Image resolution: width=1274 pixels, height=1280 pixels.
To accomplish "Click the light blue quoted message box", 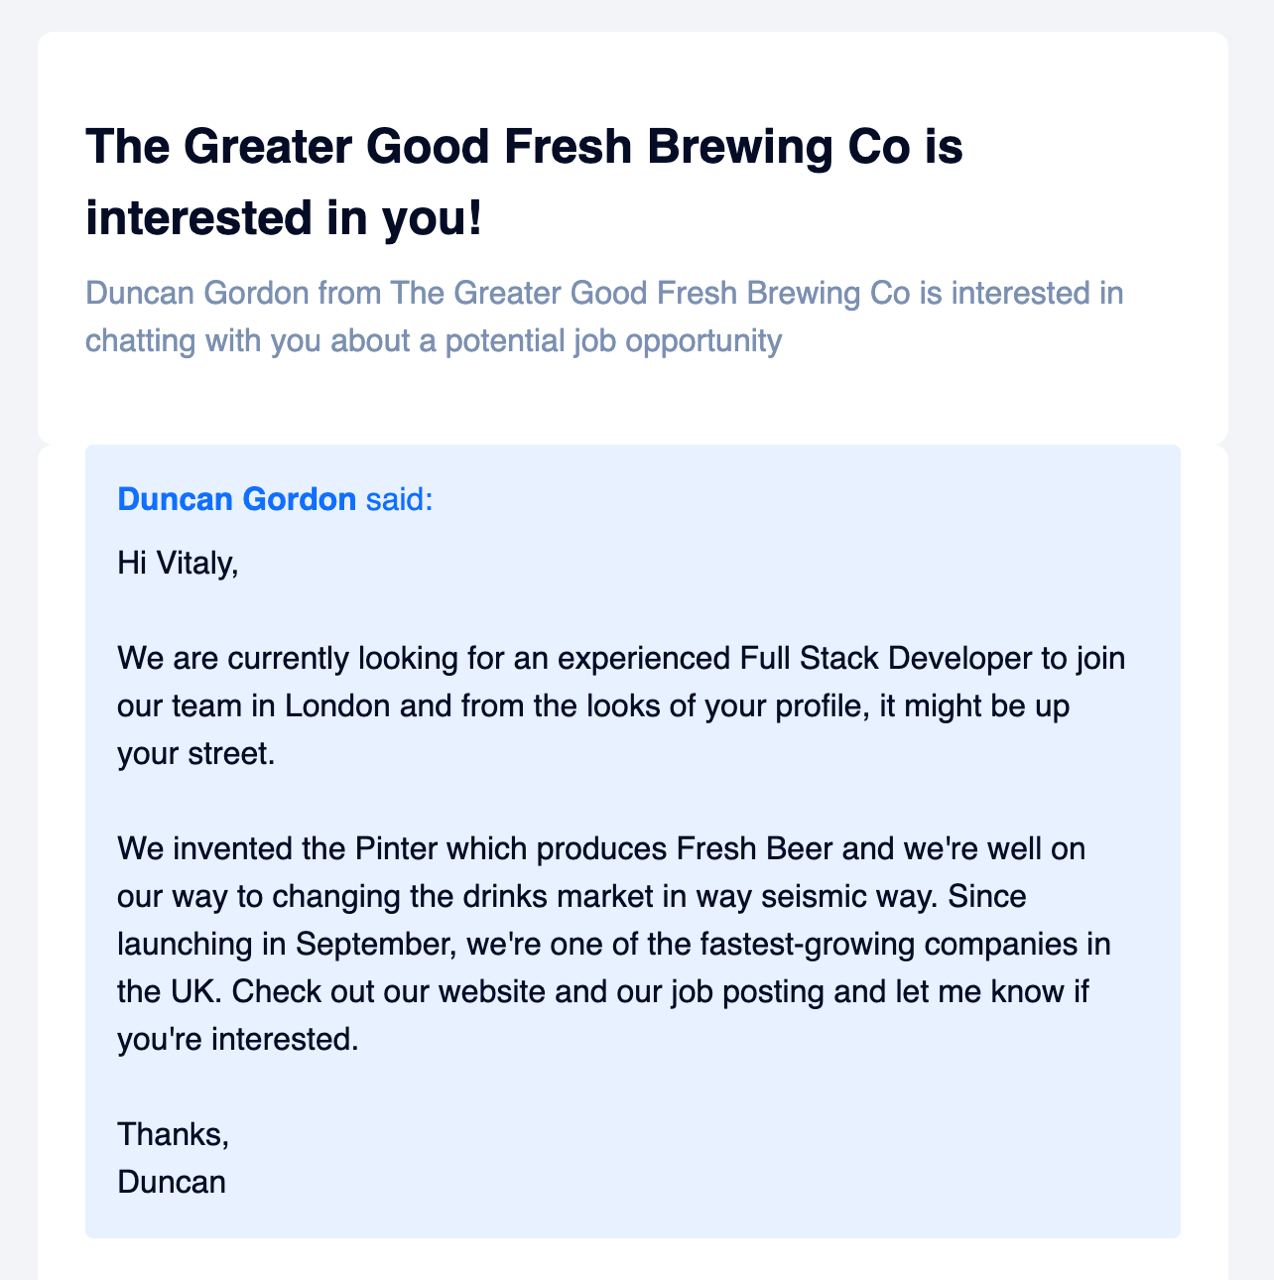I will click(633, 841).
